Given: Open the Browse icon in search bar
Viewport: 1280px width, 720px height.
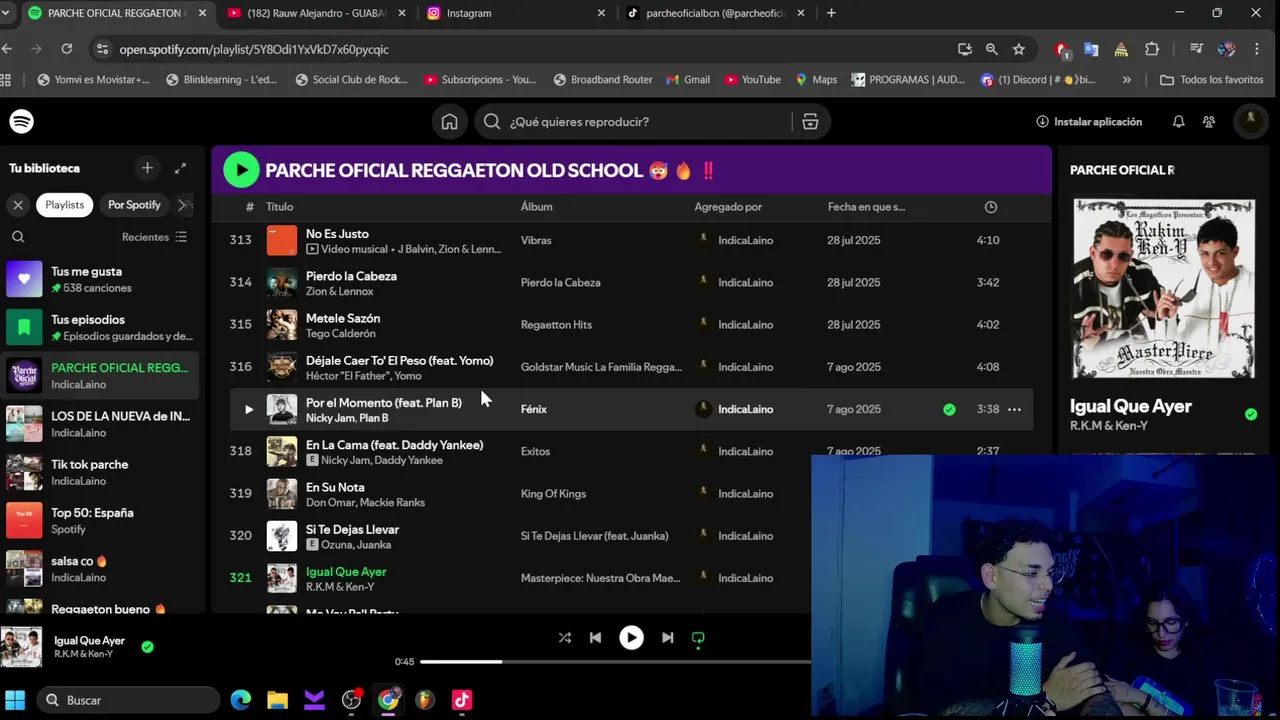Looking at the screenshot, I should [x=810, y=122].
